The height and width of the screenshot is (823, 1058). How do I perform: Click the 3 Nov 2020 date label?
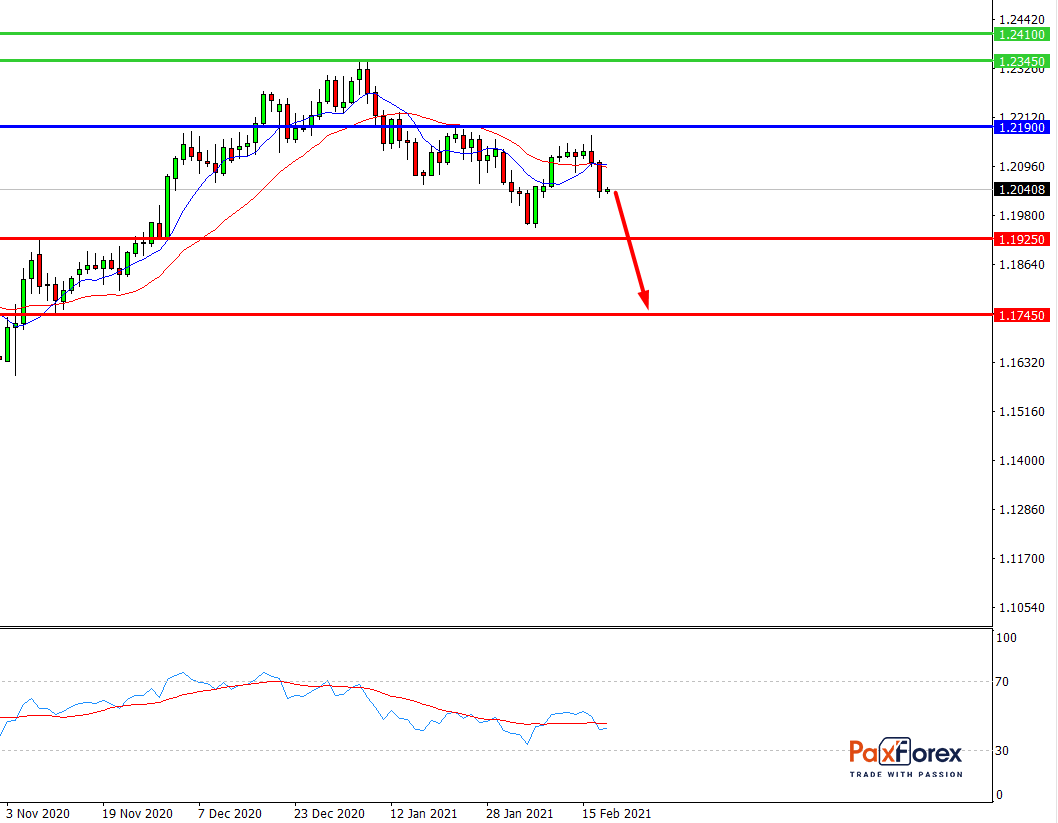(38, 814)
